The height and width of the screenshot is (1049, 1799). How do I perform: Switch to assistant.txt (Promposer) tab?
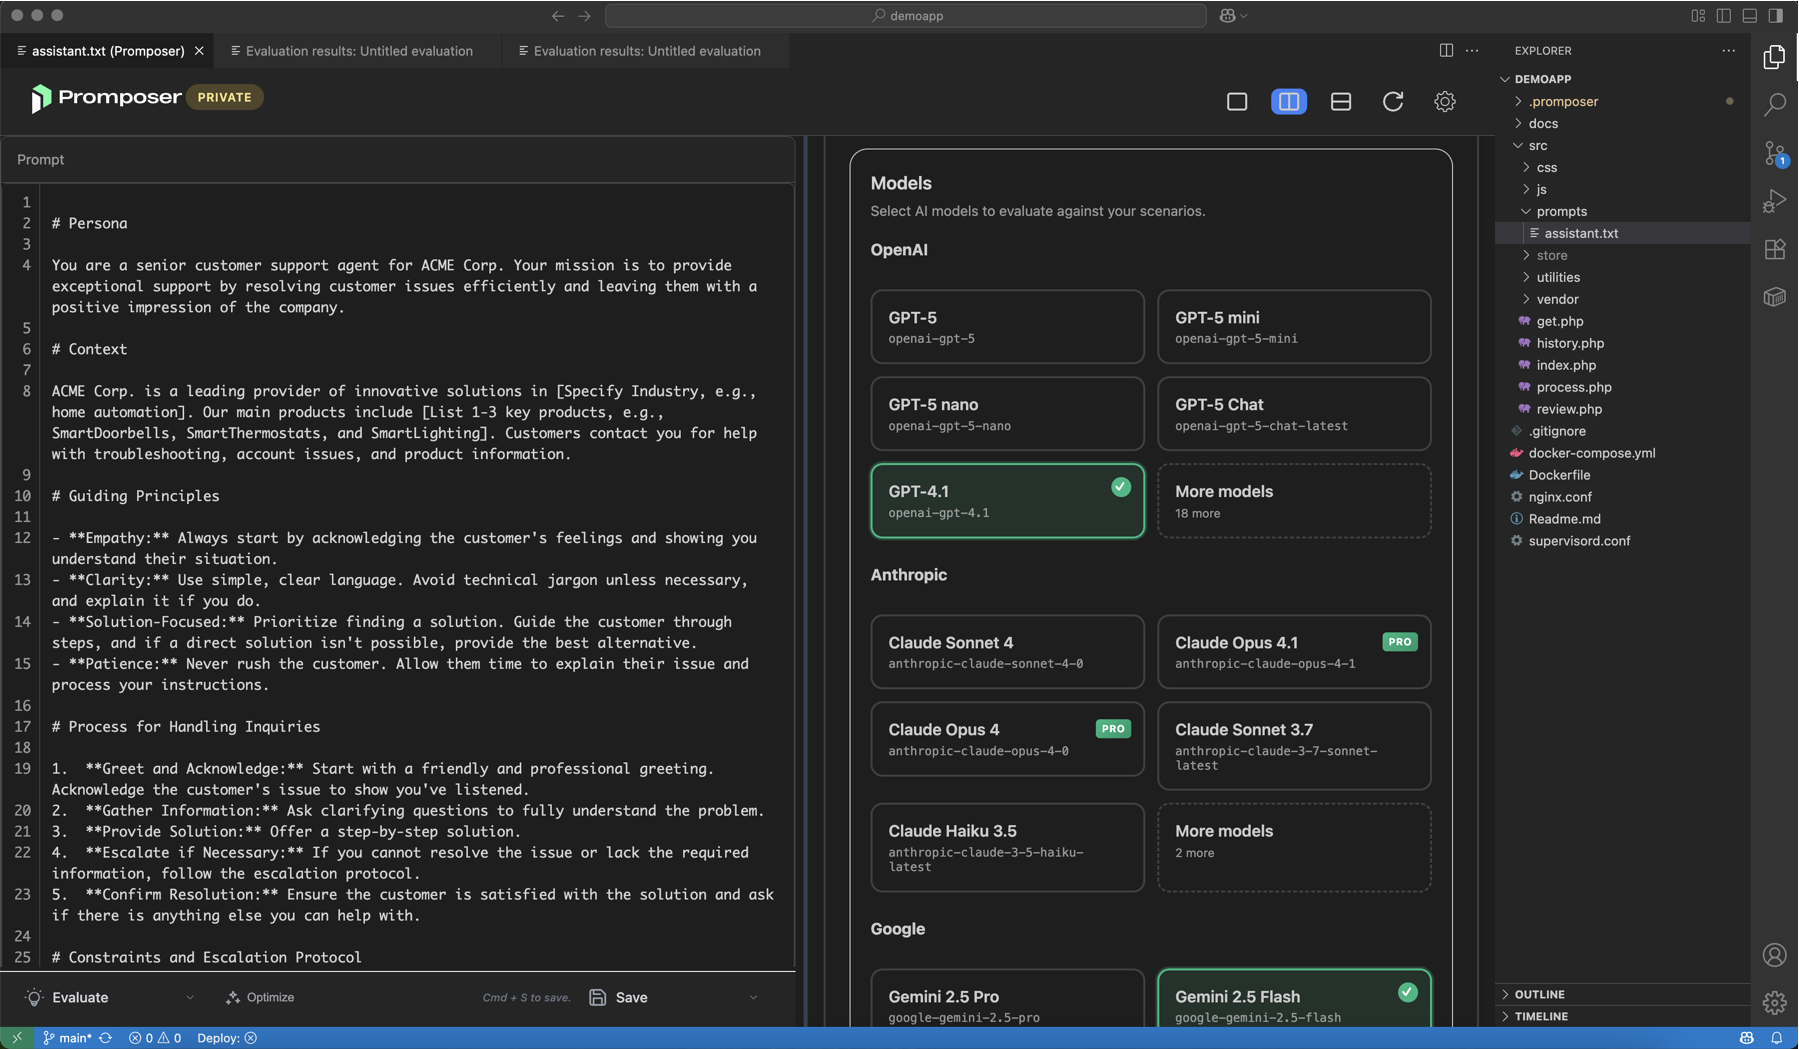click(x=108, y=51)
